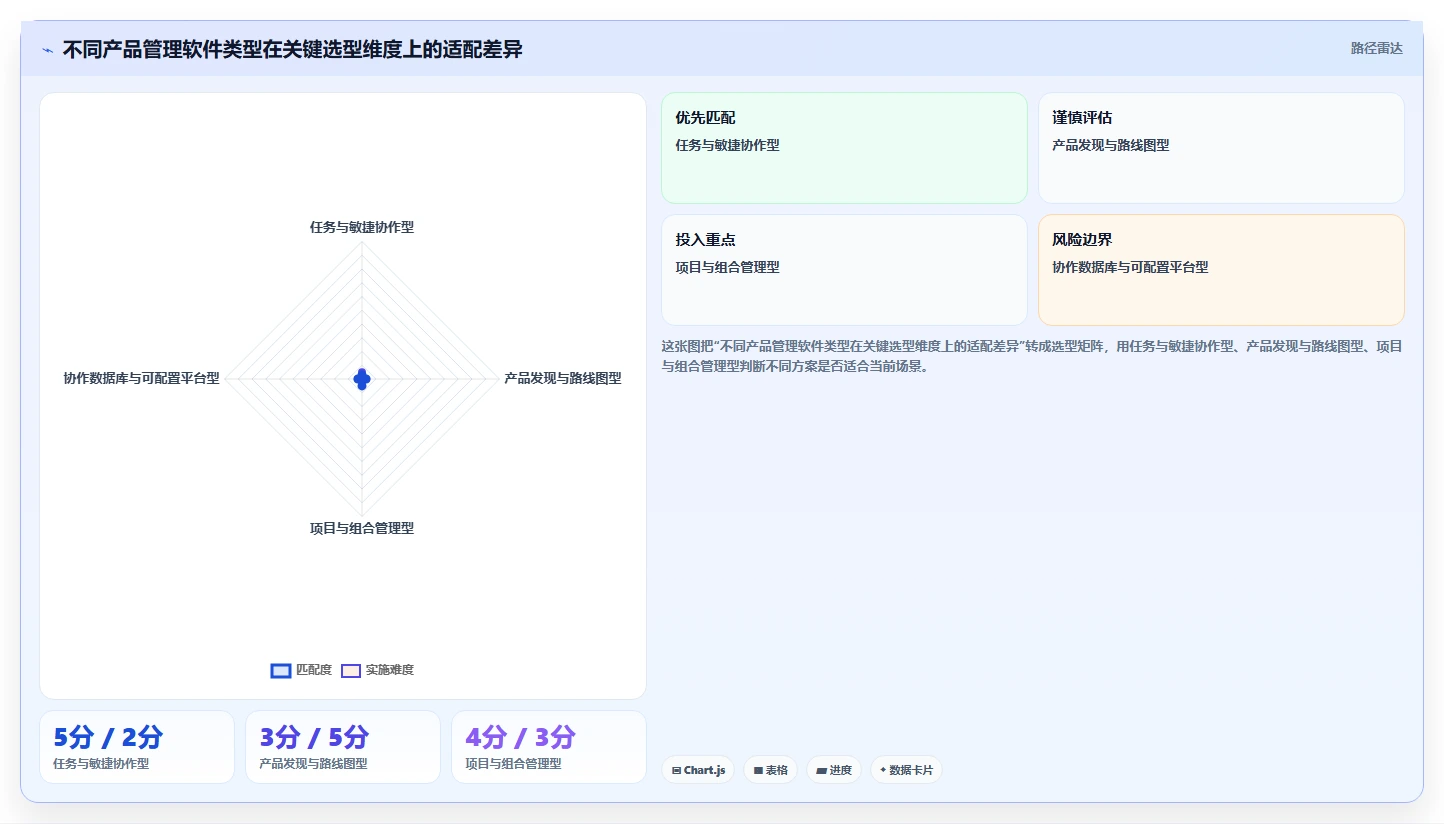
Task: Open the 风险边界 card
Action: (1221, 270)
